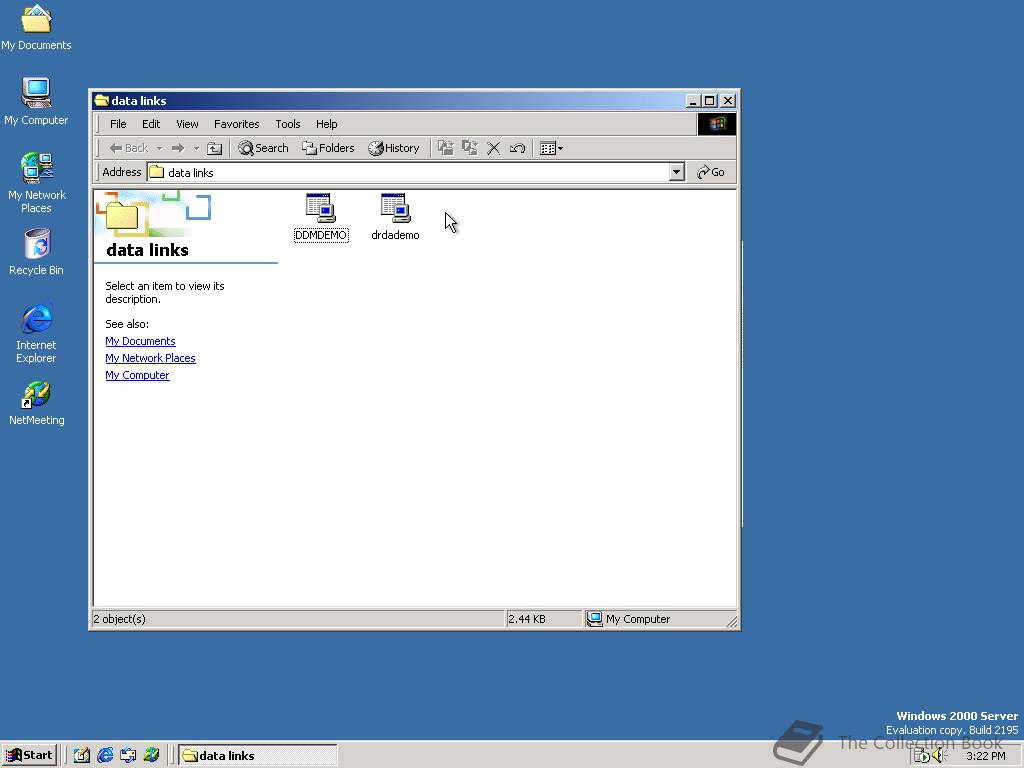Launch Outlook Express from quick launch

click(x=128, y=755)
